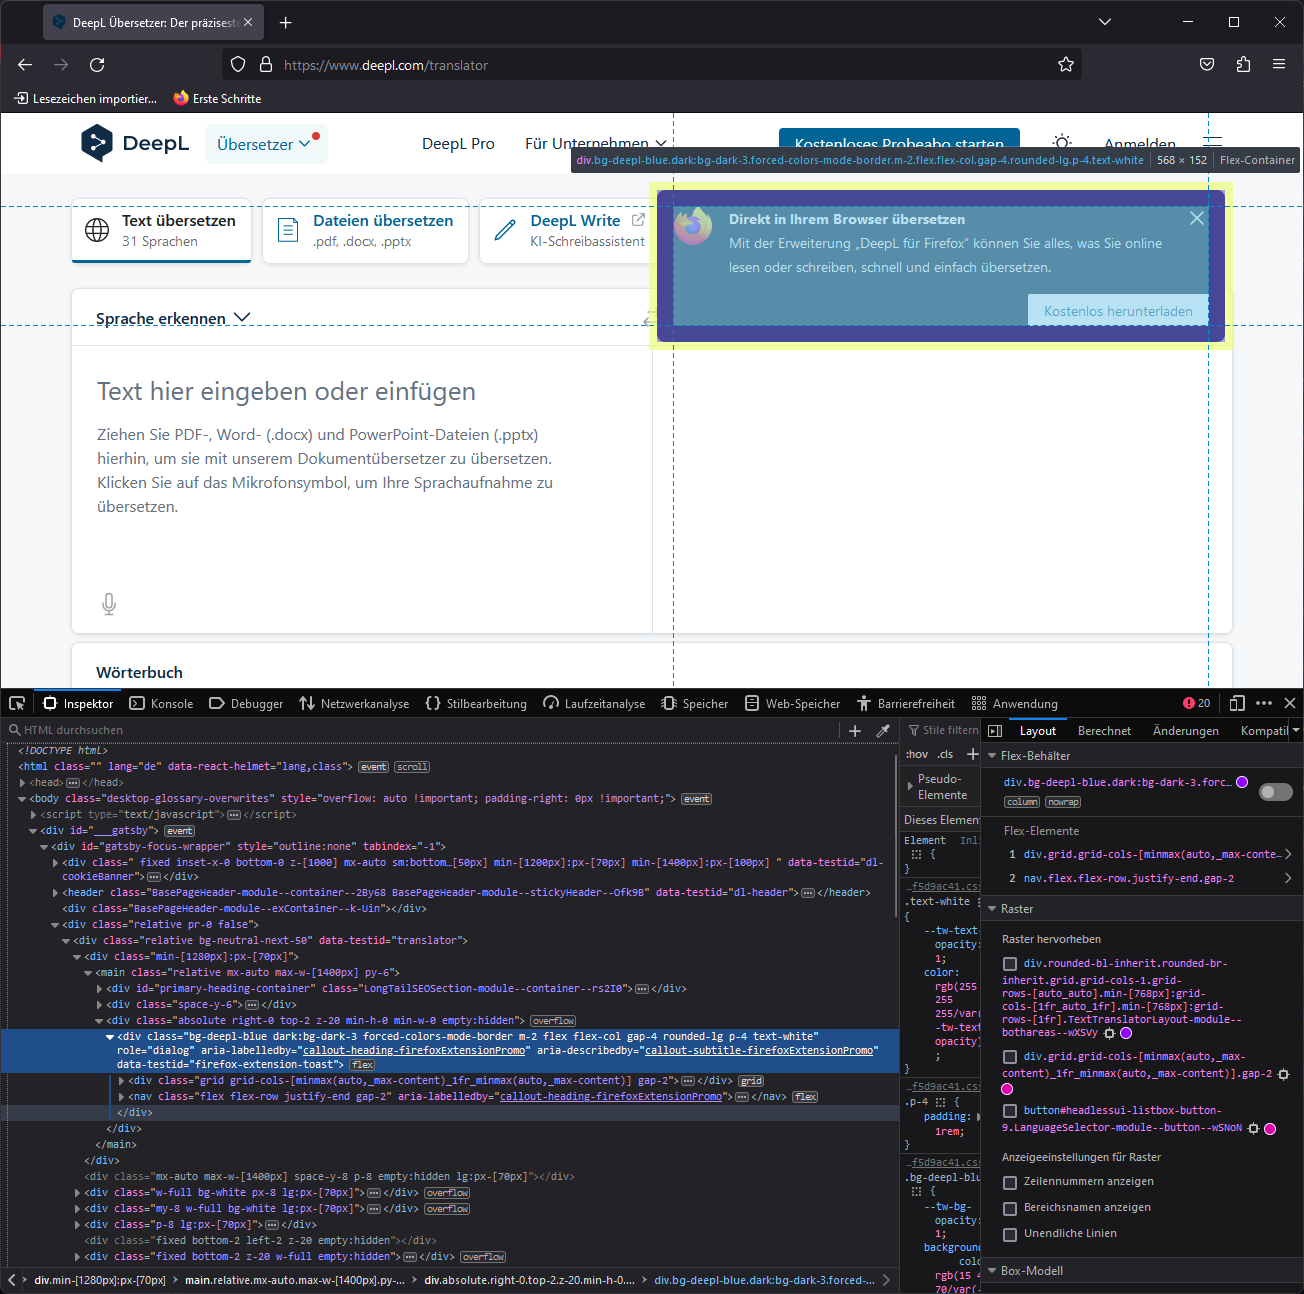This screenshot has width=1304, height=1294.
Task: Toggle the flex overlay switch for bg-deepl-blue
Action: 1275,791
